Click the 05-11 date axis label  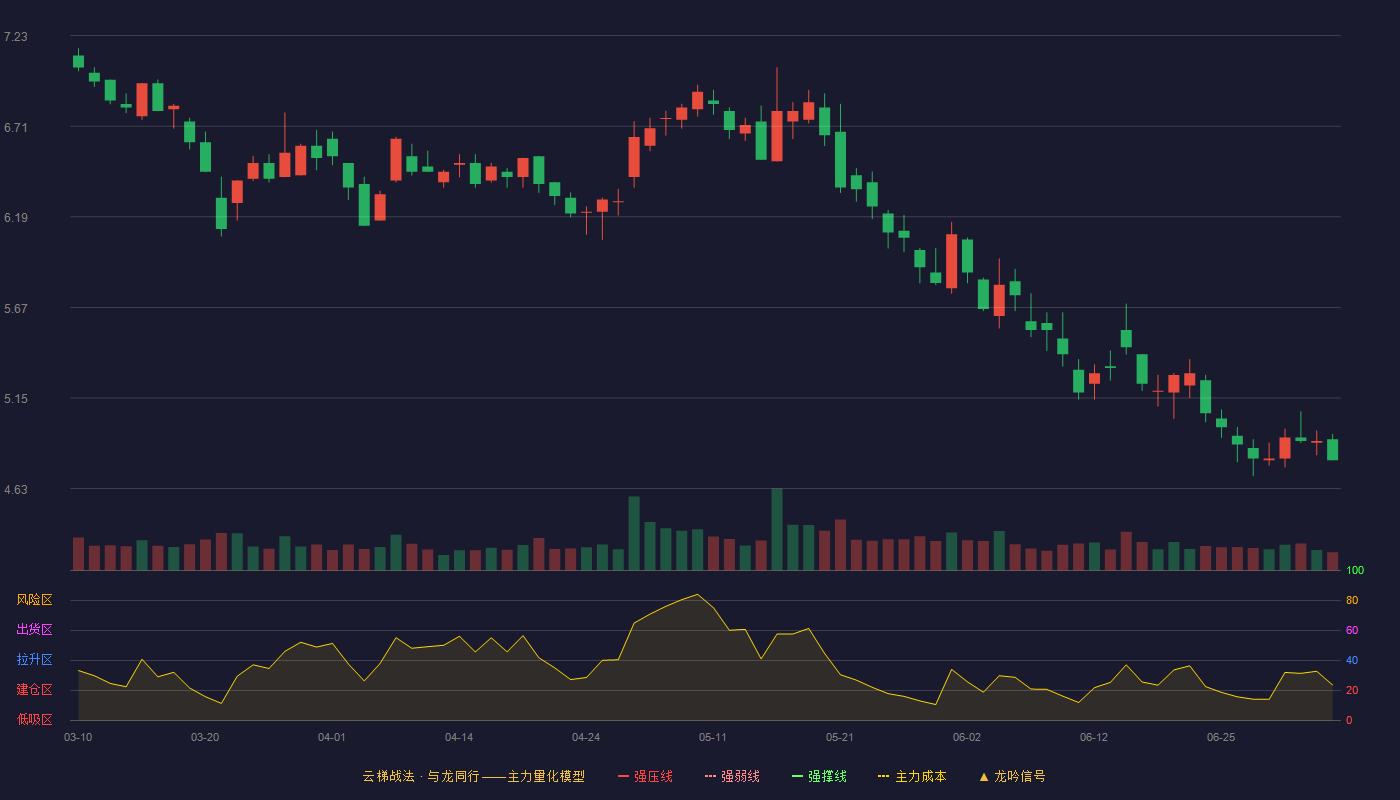[x=713, y=737]
